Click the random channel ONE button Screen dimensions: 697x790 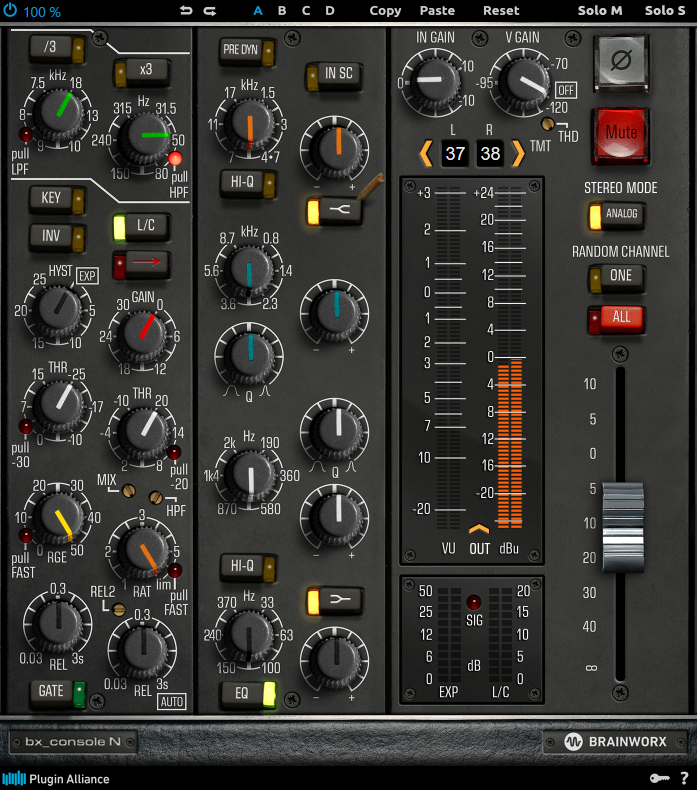click(x=616, y=277)
